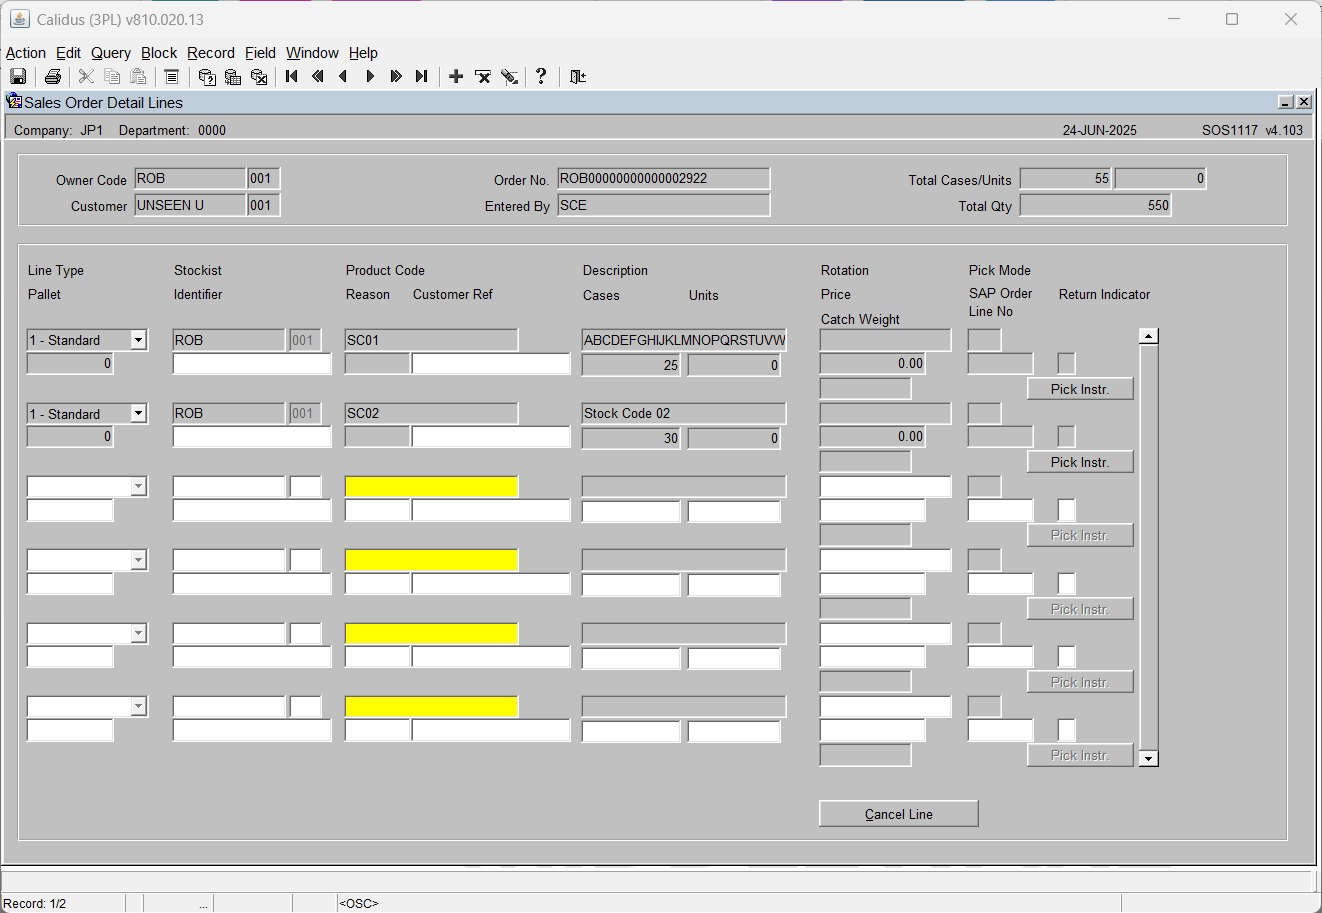Click the Exit door icon
The width and height of the screenshot is (1322, 913).
click(577, 77)
